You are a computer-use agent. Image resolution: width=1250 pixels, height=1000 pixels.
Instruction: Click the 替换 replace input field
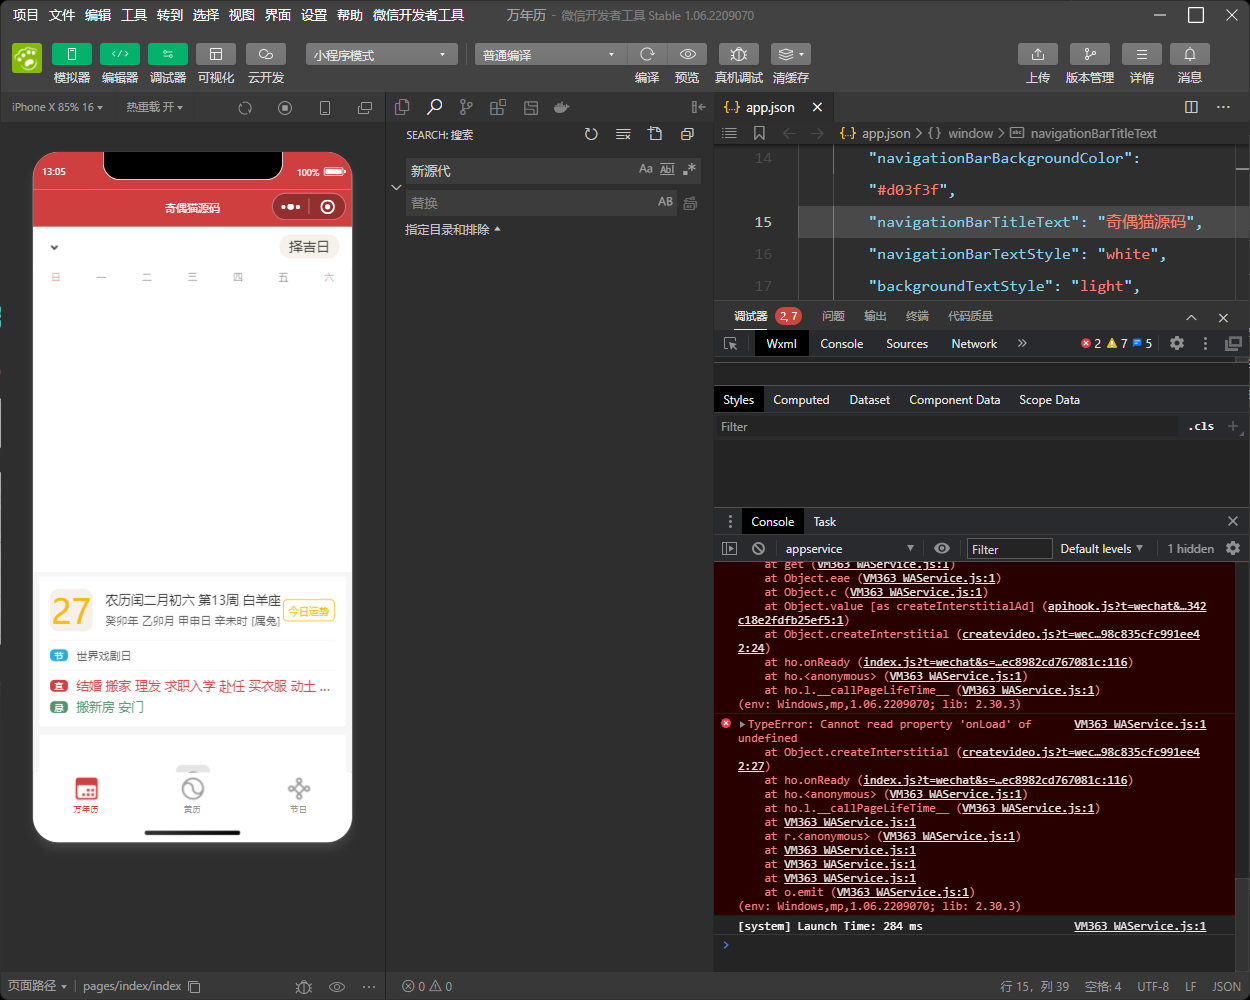(x=530, y=203)
